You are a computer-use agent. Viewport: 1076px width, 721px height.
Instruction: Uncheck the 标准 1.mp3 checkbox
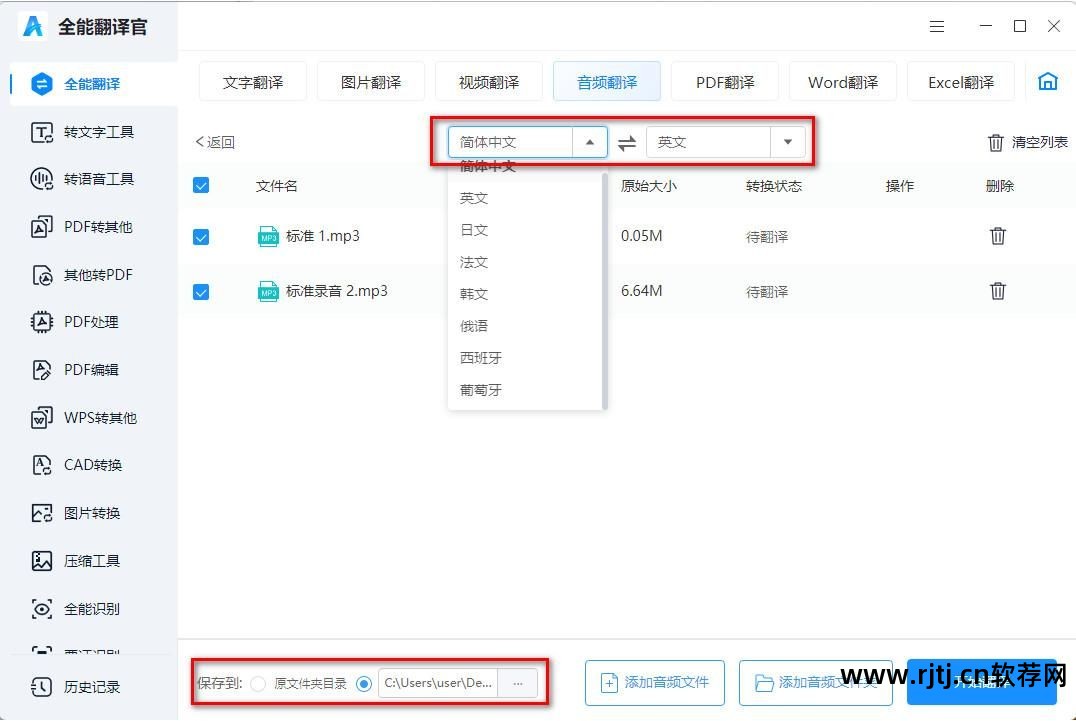pos(201,237)
